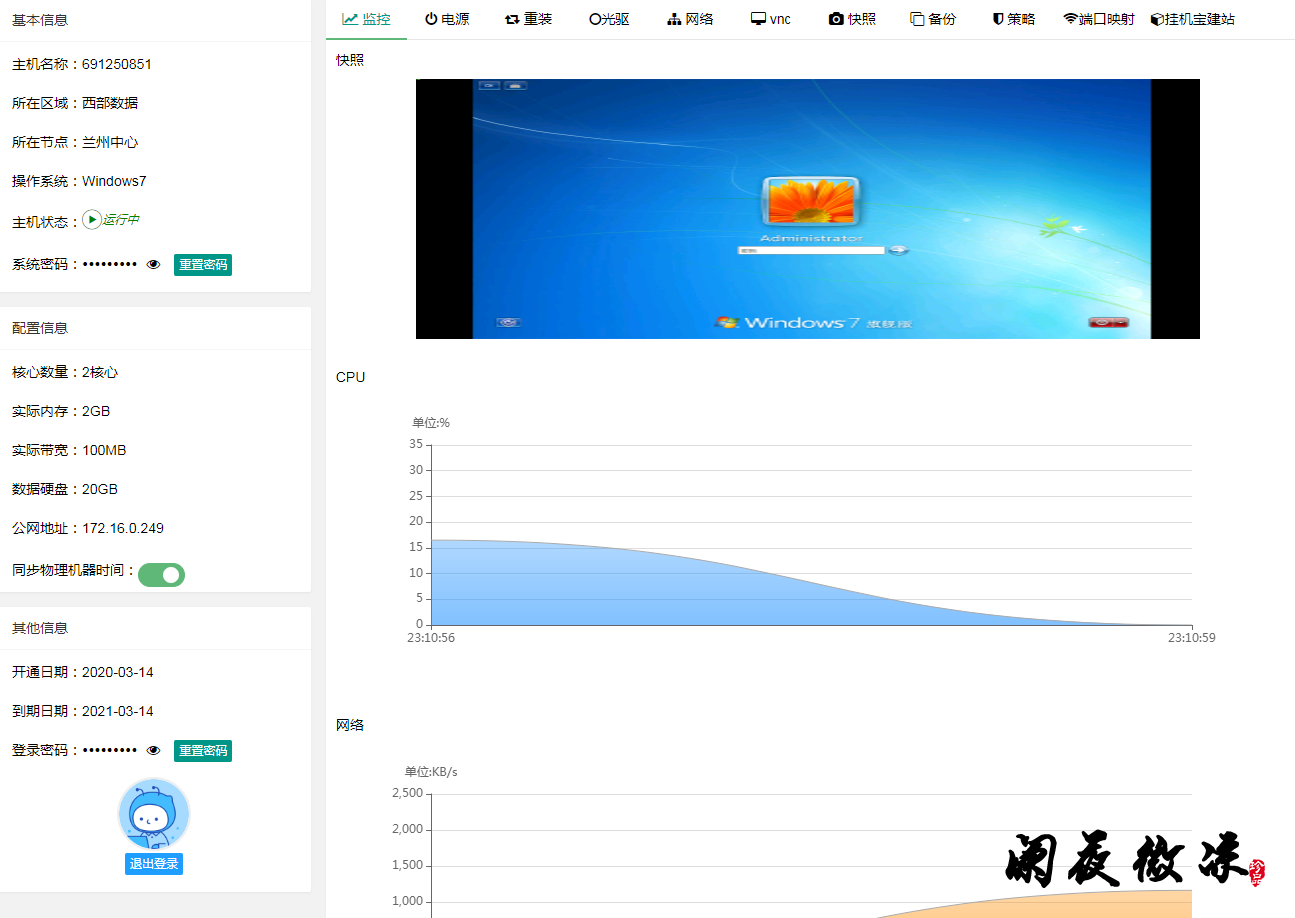This screenshot has width=1295, height=918.
Task: Click the Windows 7 snapshot preview image
Action: 806,209
